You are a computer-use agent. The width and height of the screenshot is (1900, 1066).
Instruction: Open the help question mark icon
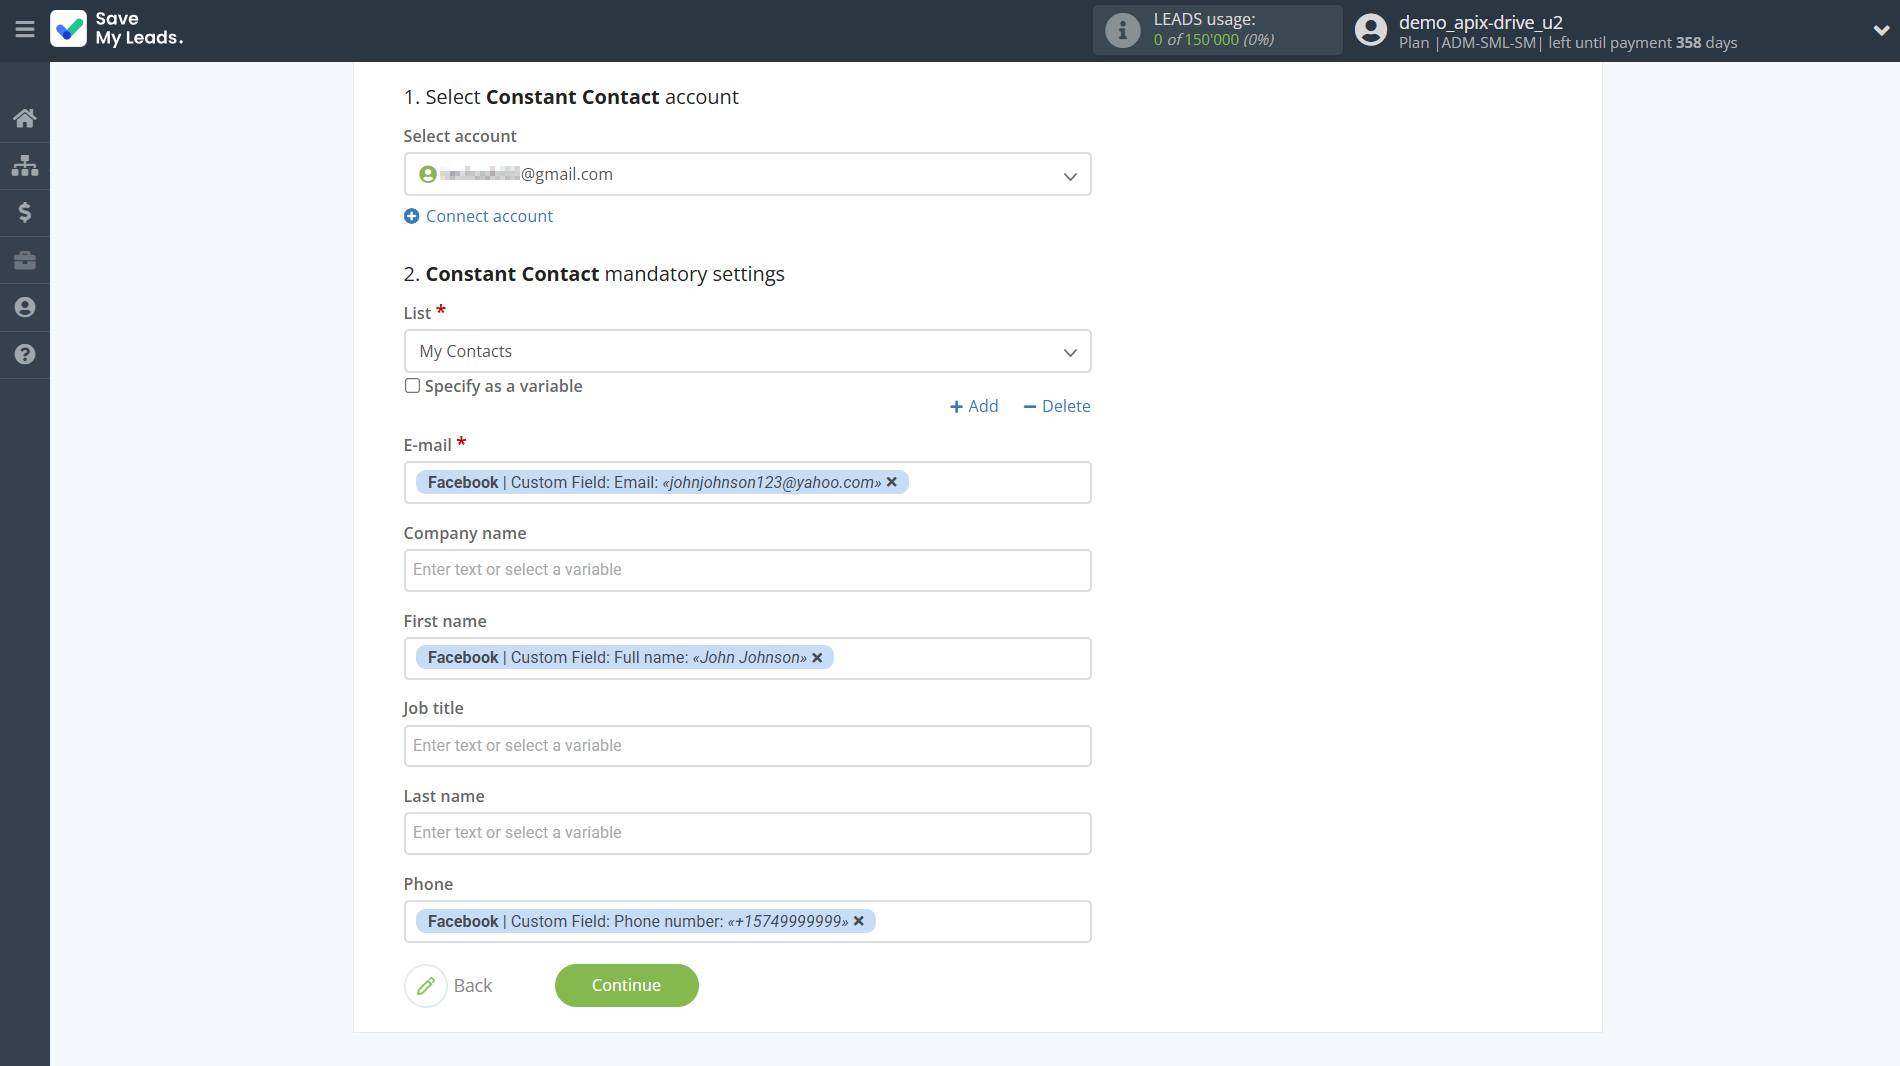[x=25, y=355]
